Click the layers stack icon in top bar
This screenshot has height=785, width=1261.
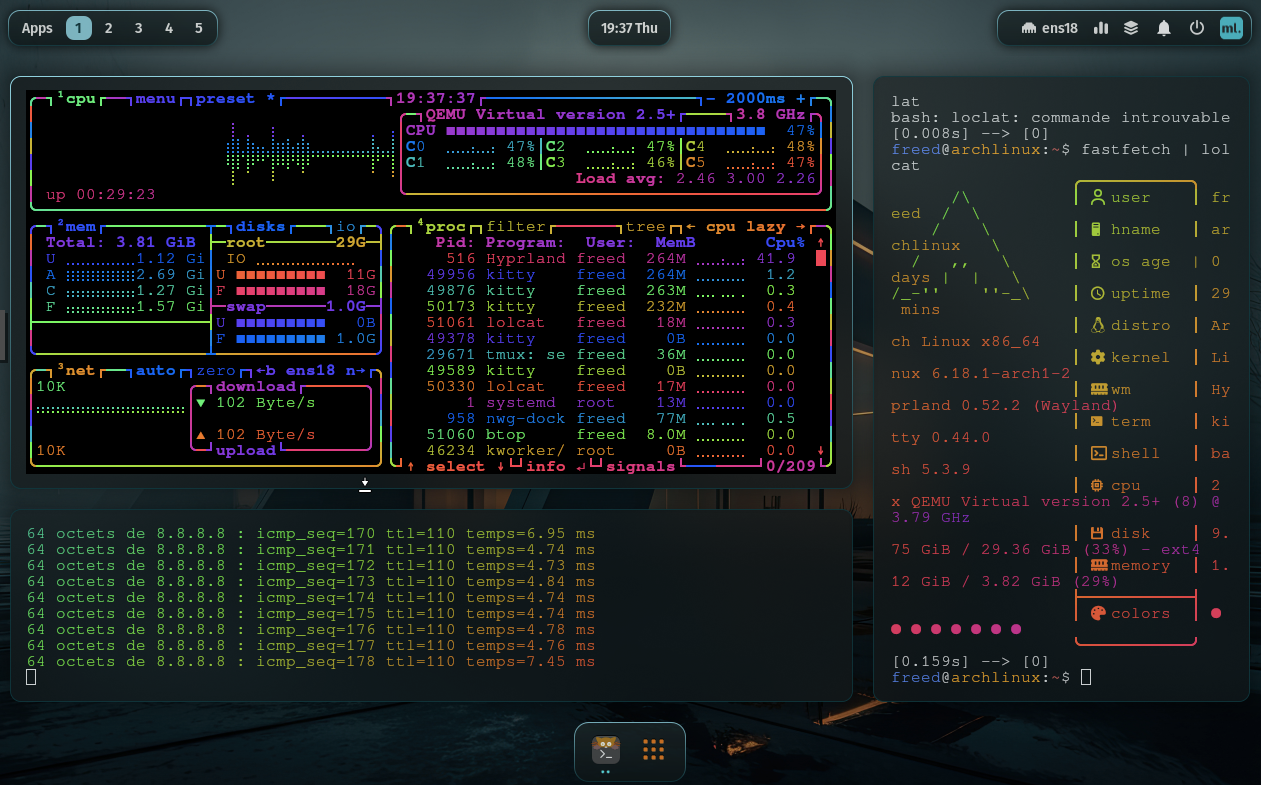coord(1131,28)
